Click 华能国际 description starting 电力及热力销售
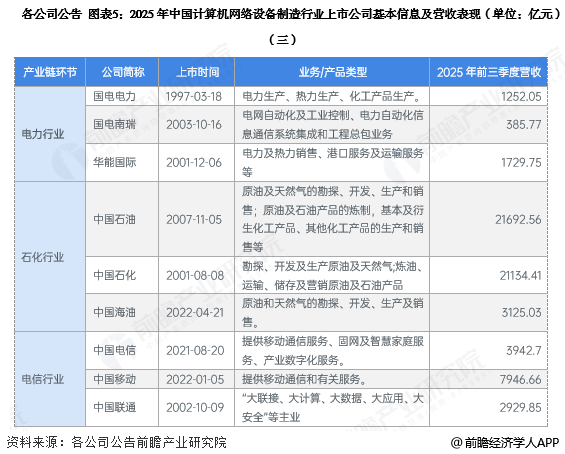 click(333, 163)
